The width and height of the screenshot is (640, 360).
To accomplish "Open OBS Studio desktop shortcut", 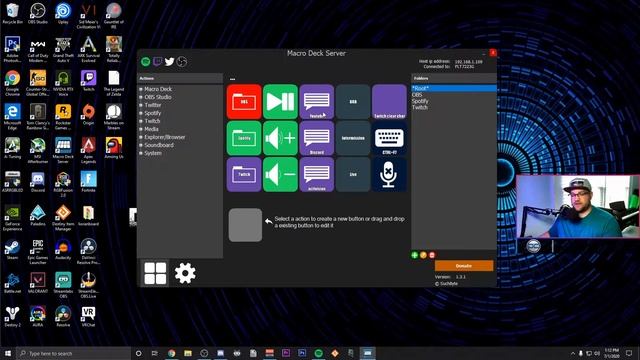I will coord(38,14).
